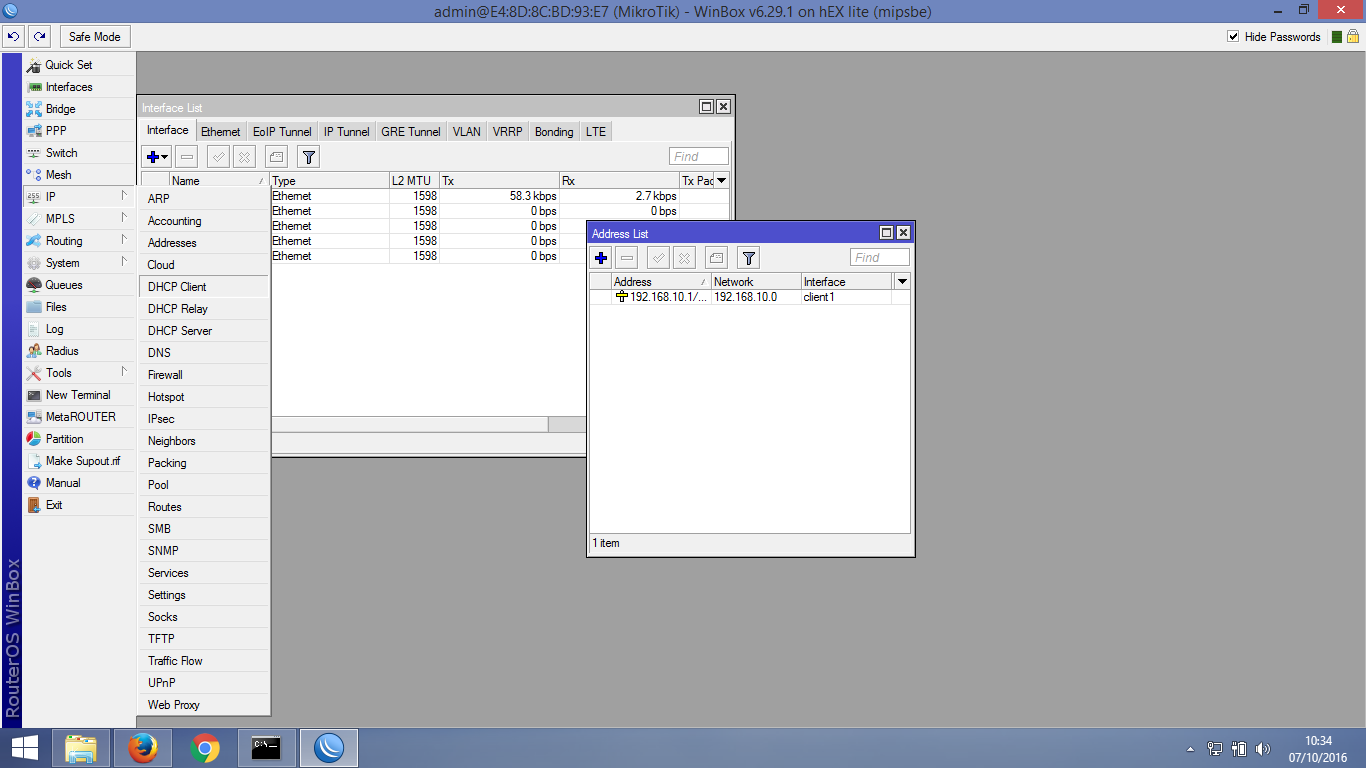The height and width of the screenshot is (768, 1366).
Task: Toggle the Hide Passwords checkbox
Action: 1233,37
